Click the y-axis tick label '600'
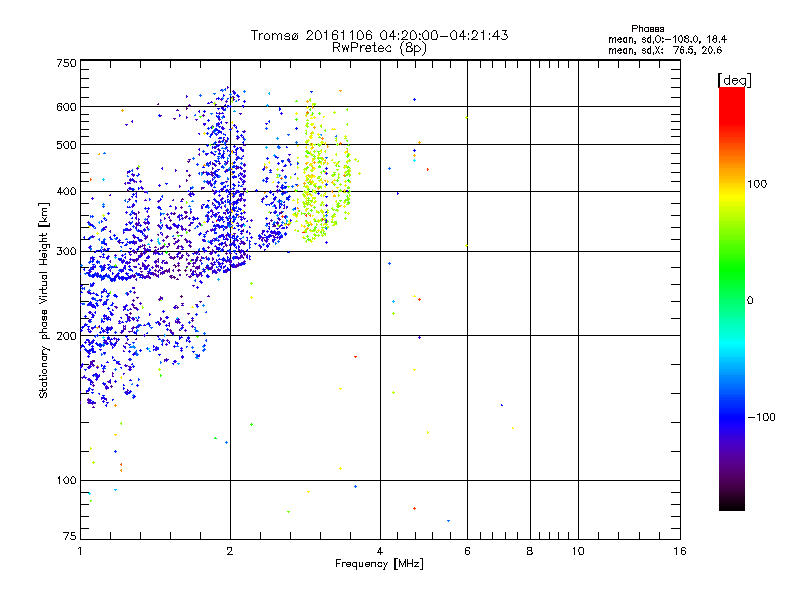 pos(66,107)
